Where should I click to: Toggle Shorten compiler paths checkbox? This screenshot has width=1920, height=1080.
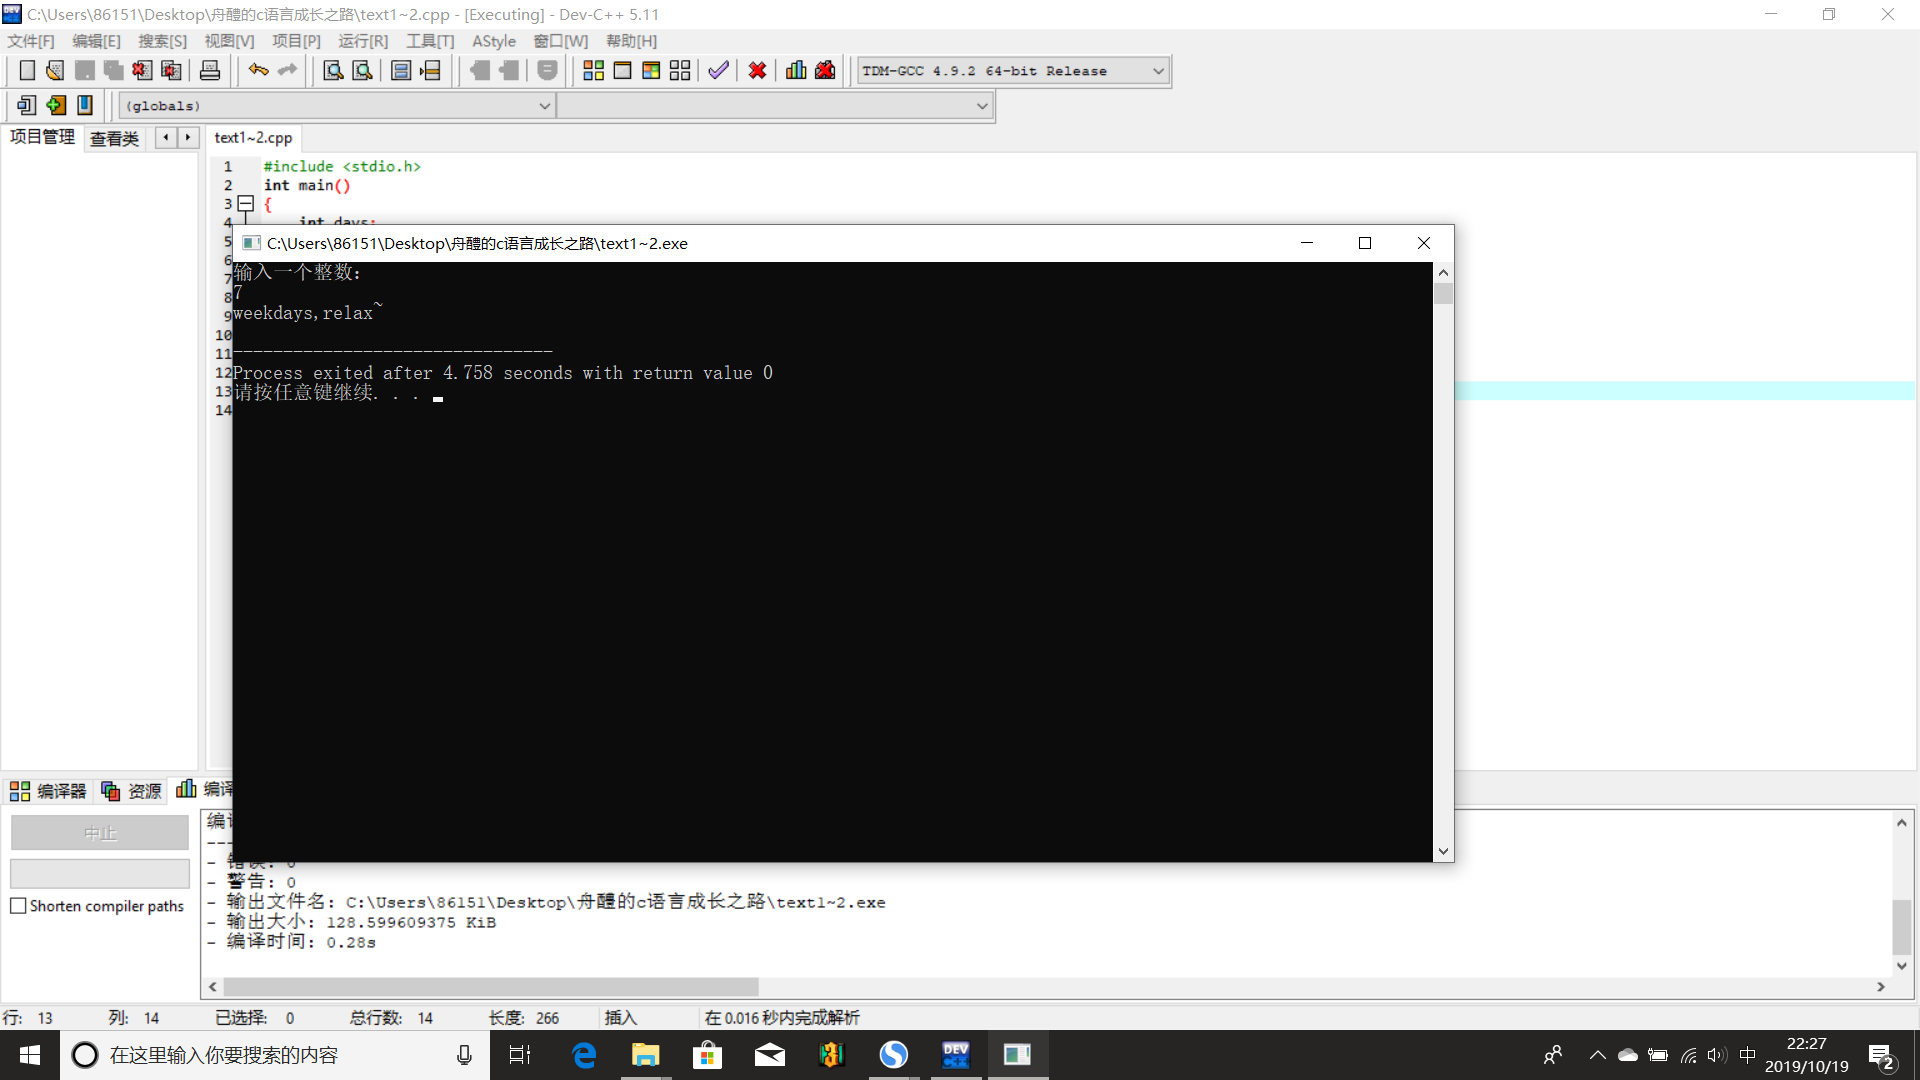click(18, 906)
